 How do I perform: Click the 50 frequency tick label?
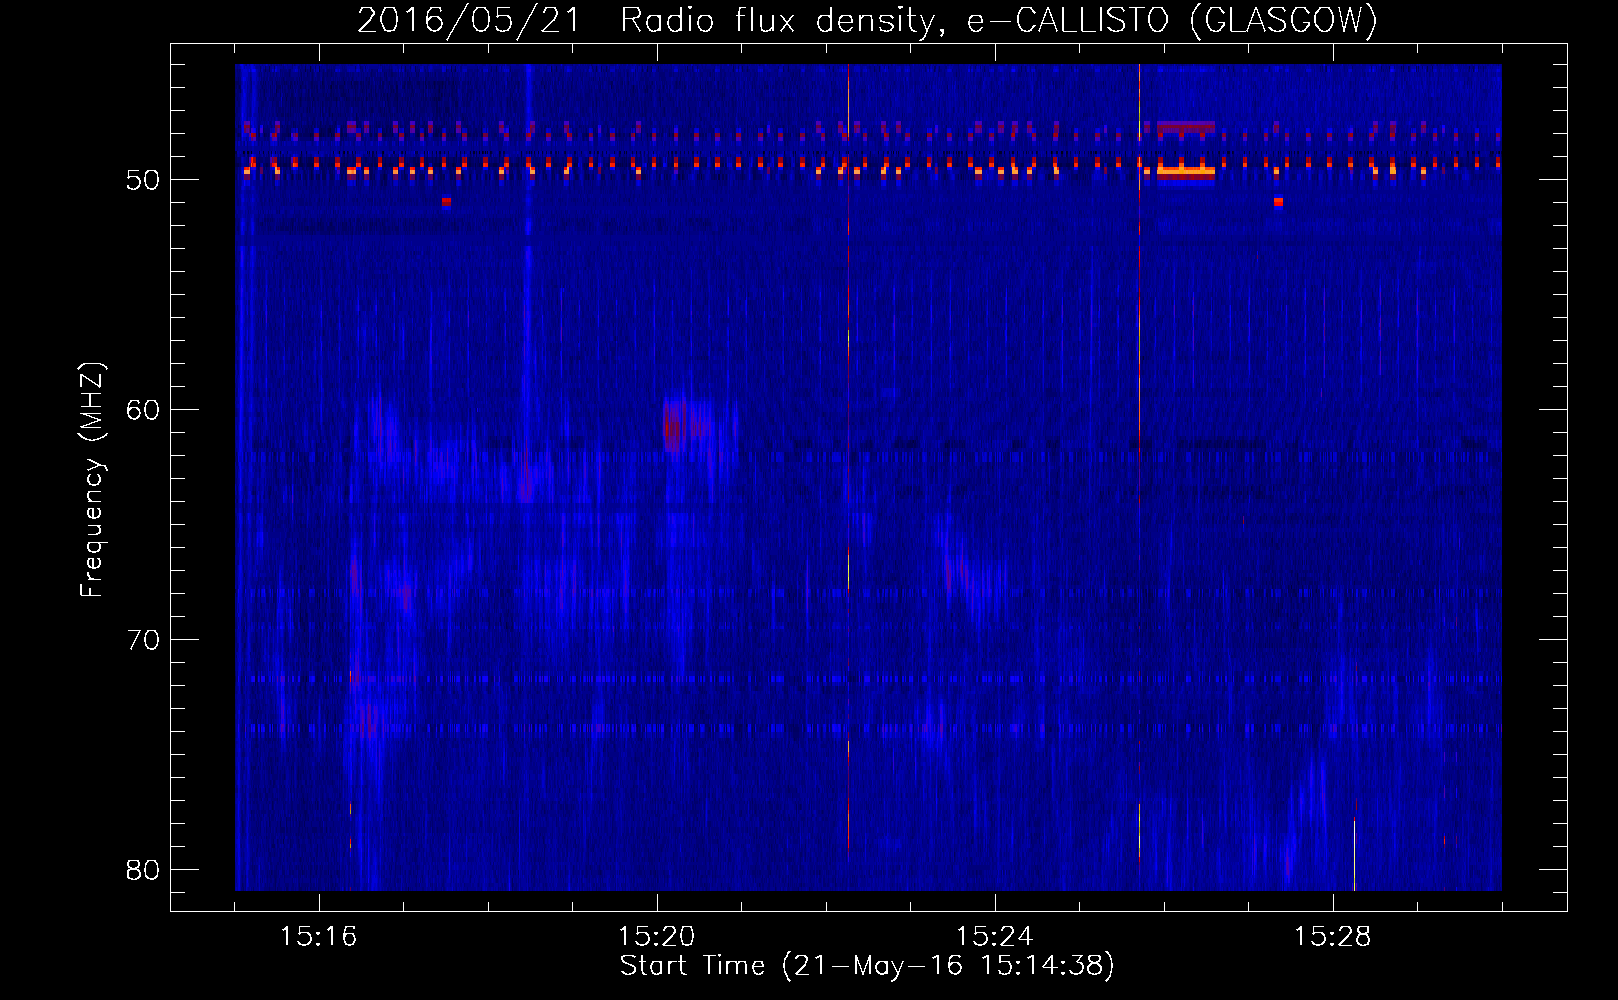(143, 181)
